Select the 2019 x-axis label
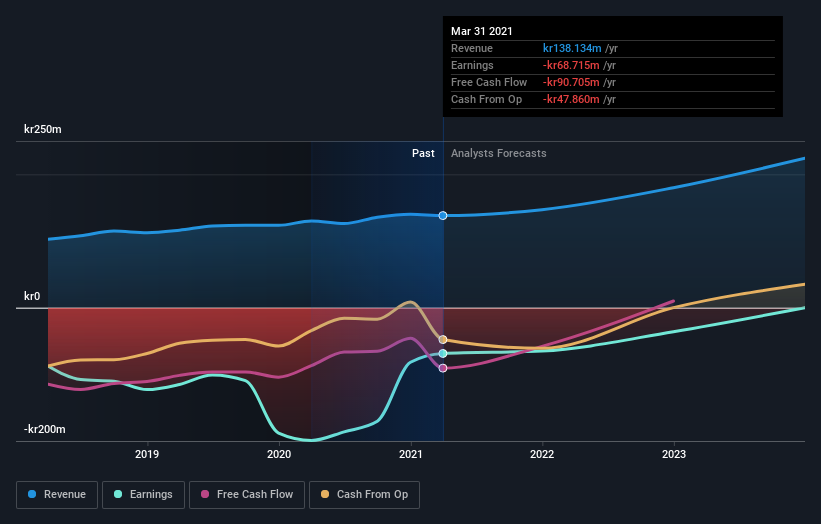Image resolution: width=821 pixels, height=524 pixels. [147, 454]
